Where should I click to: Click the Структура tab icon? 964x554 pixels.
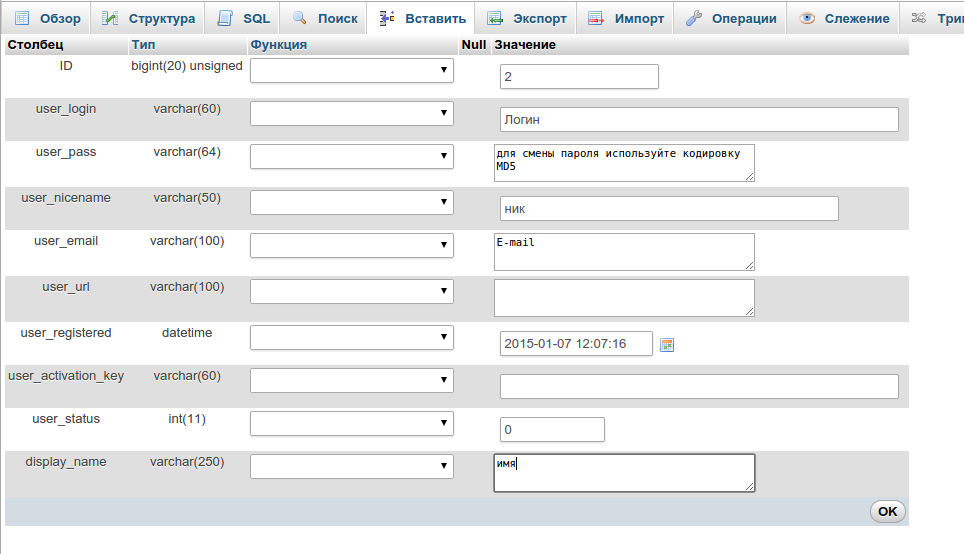click(x=110, y=18)
